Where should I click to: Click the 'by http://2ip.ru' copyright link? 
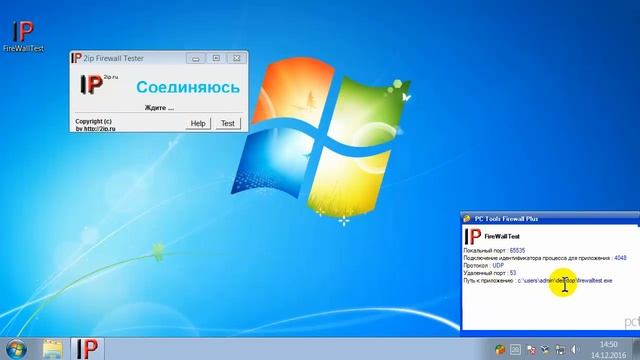95,129
